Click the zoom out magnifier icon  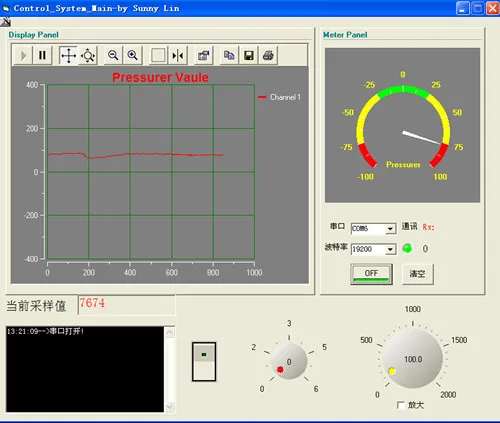[x=113, y=55]
